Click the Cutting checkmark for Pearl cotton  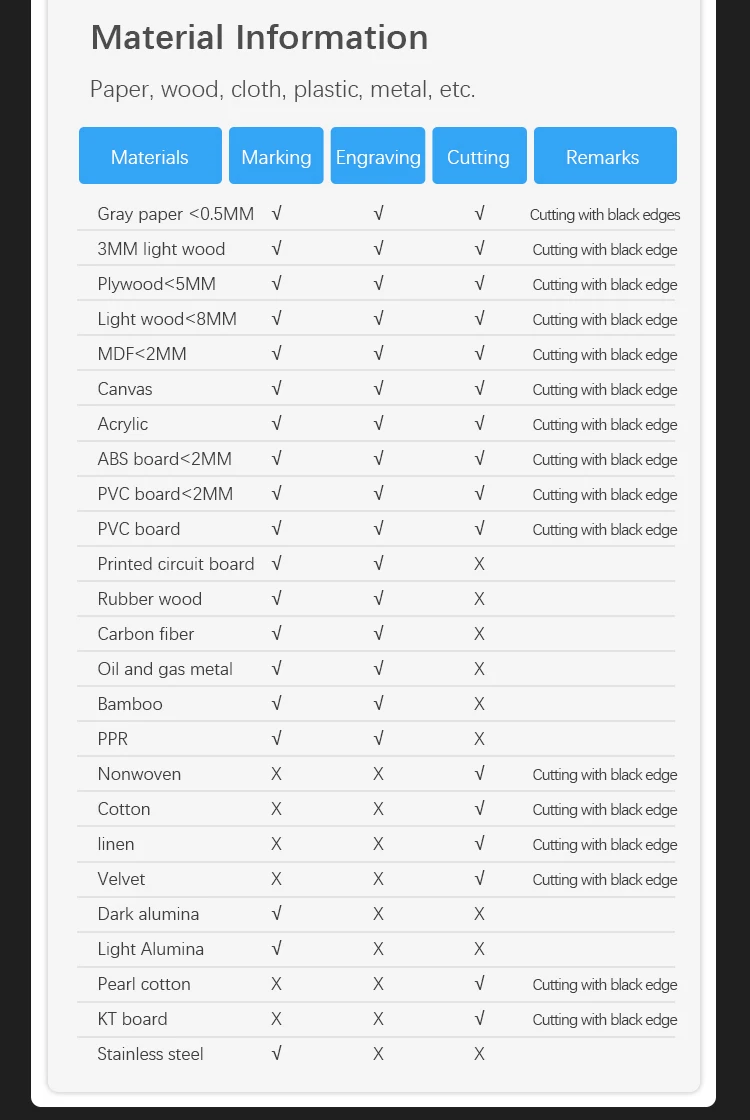click(x=479, y=984)
